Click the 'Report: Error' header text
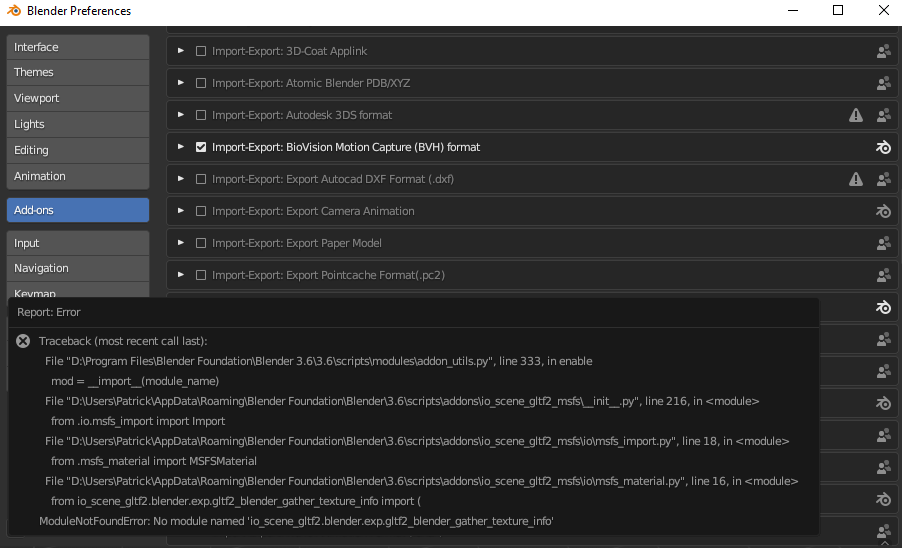The width and height of the screenshot is (902, 548). click(x=49, y=312)
